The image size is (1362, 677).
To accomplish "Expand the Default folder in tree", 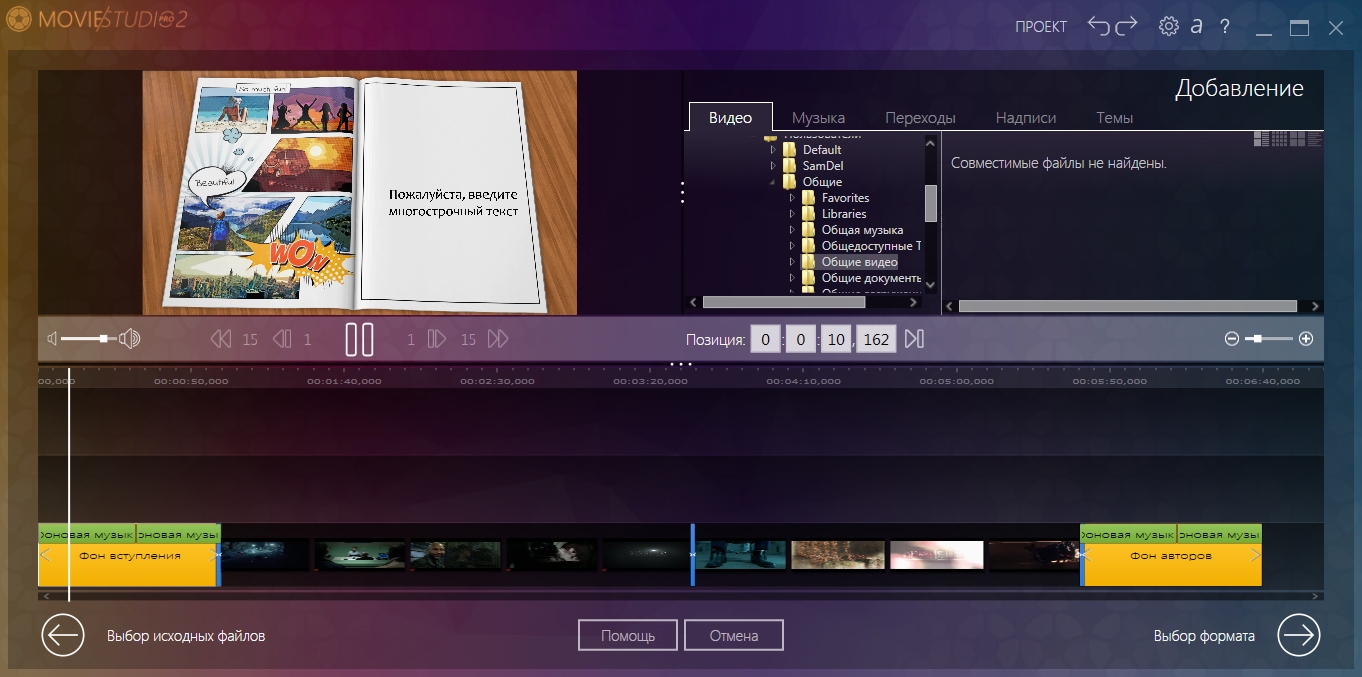I will (773, 150).
